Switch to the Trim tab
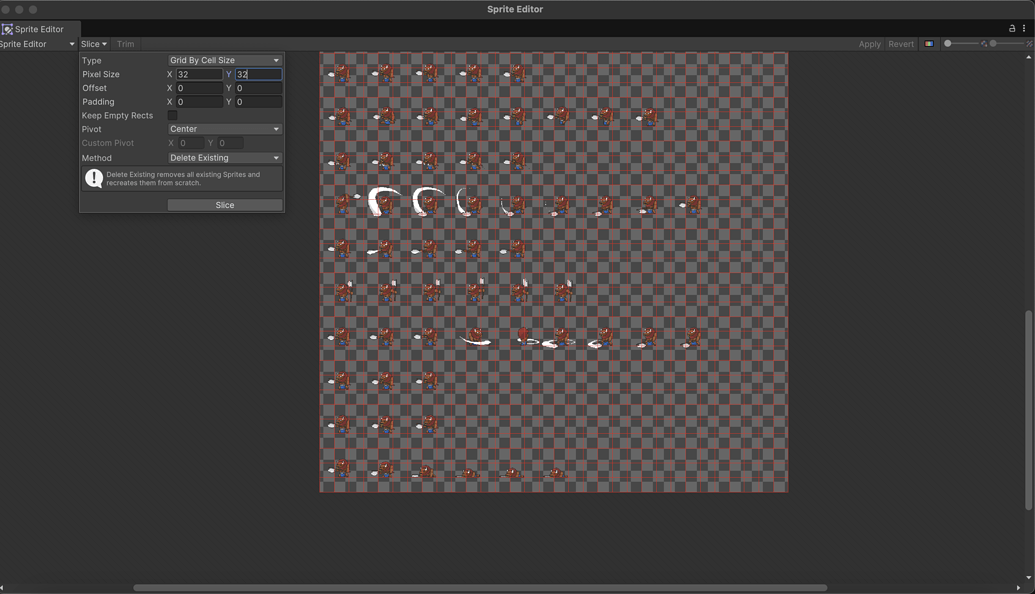The width and height of the screenshot is (1035, 594). (x=125, y=43)
